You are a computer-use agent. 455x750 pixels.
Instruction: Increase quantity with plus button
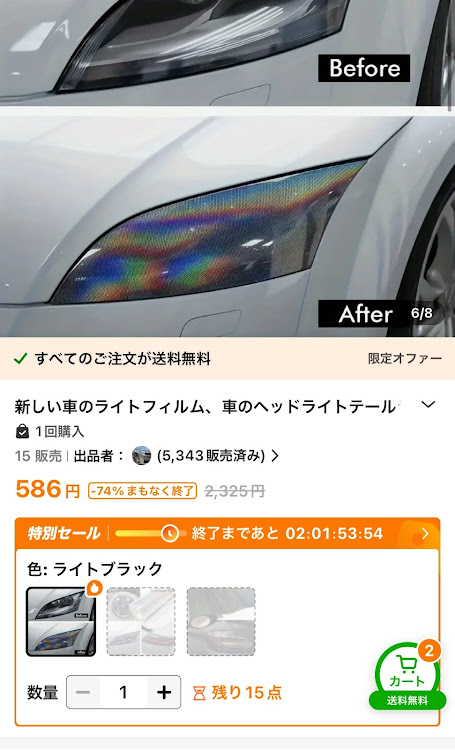(x=164, y=692)
